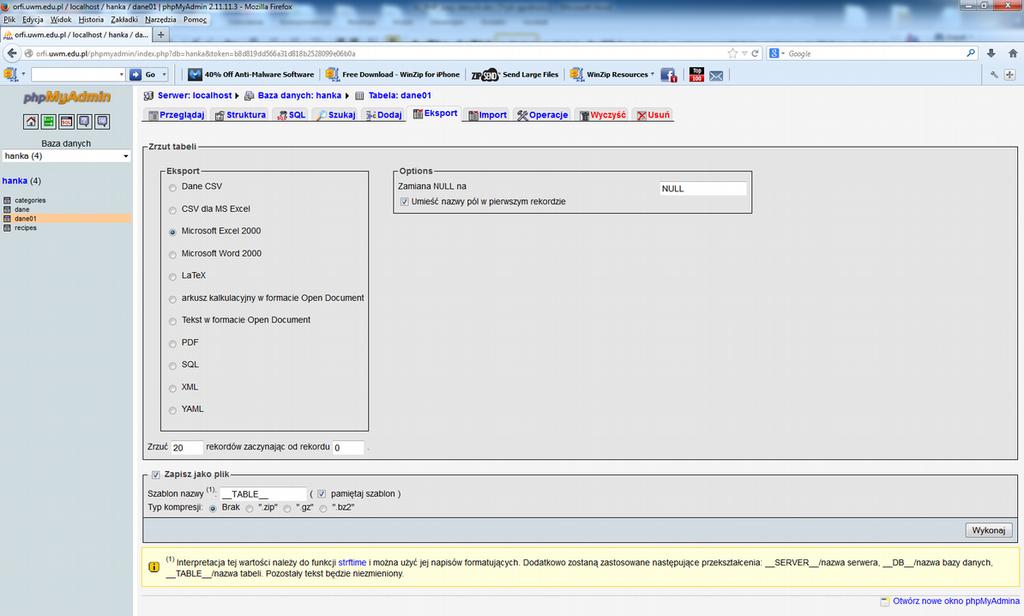Viewport: 1024px width, 616px height.
Task: Click the Facebook icon in WinZip toolbar
Action: coord(668,75)
